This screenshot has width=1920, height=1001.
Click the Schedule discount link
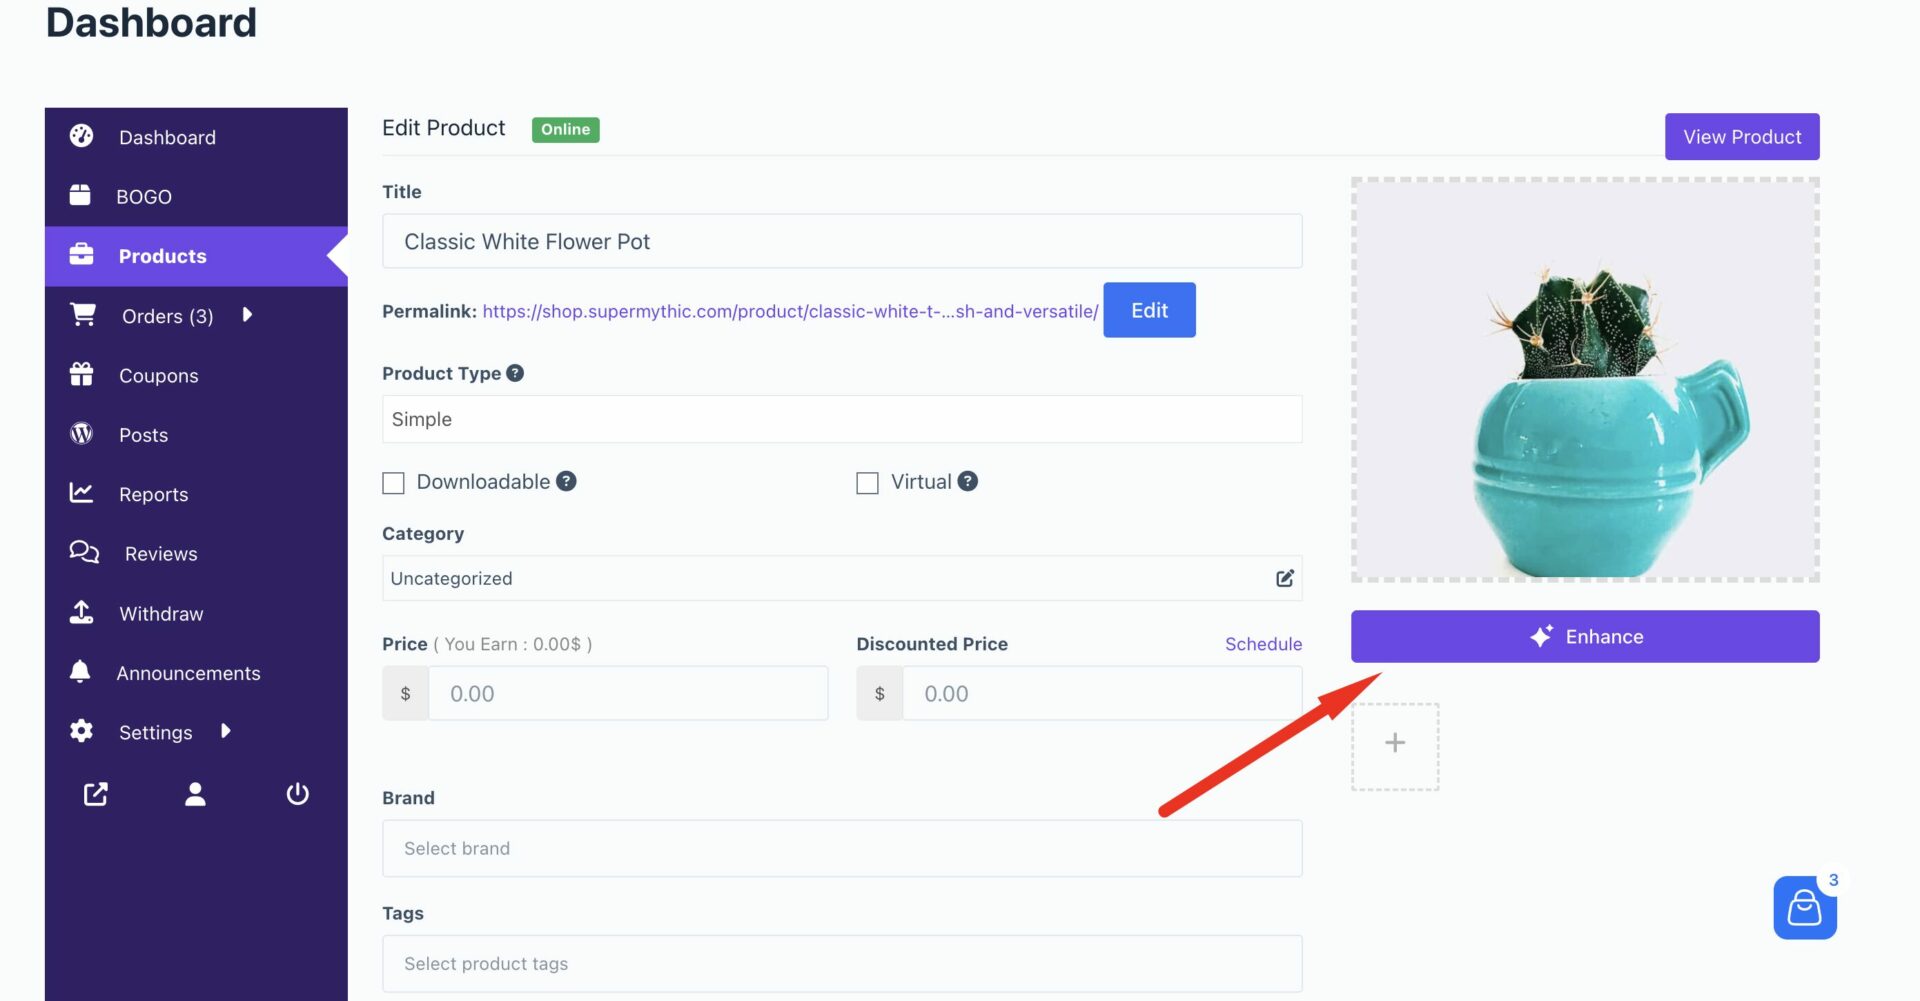pos(1263,644)
